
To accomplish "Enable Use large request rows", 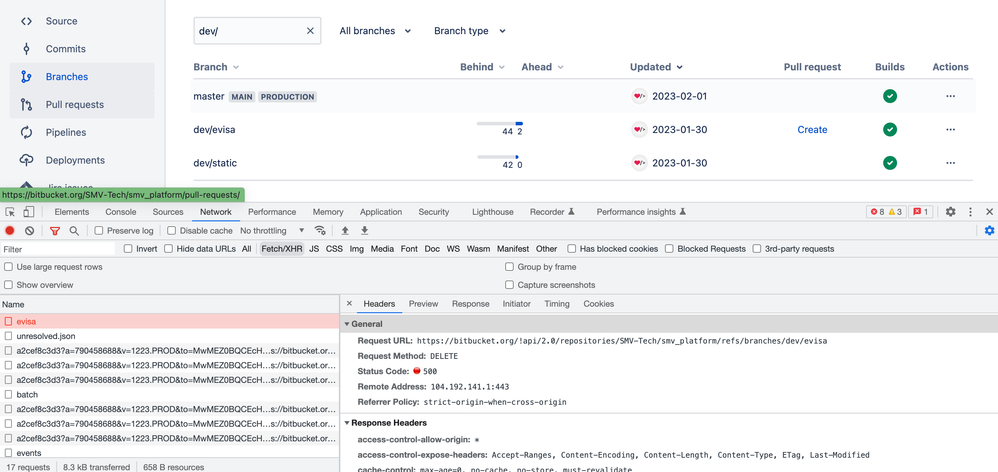I will coord(8,267).
